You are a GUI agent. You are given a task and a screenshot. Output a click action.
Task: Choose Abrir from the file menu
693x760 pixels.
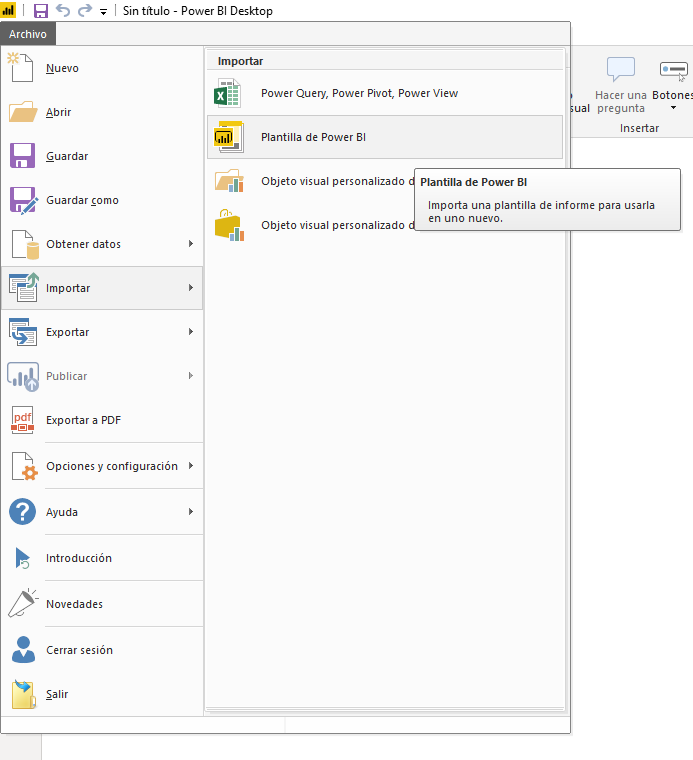coord(59,112)
